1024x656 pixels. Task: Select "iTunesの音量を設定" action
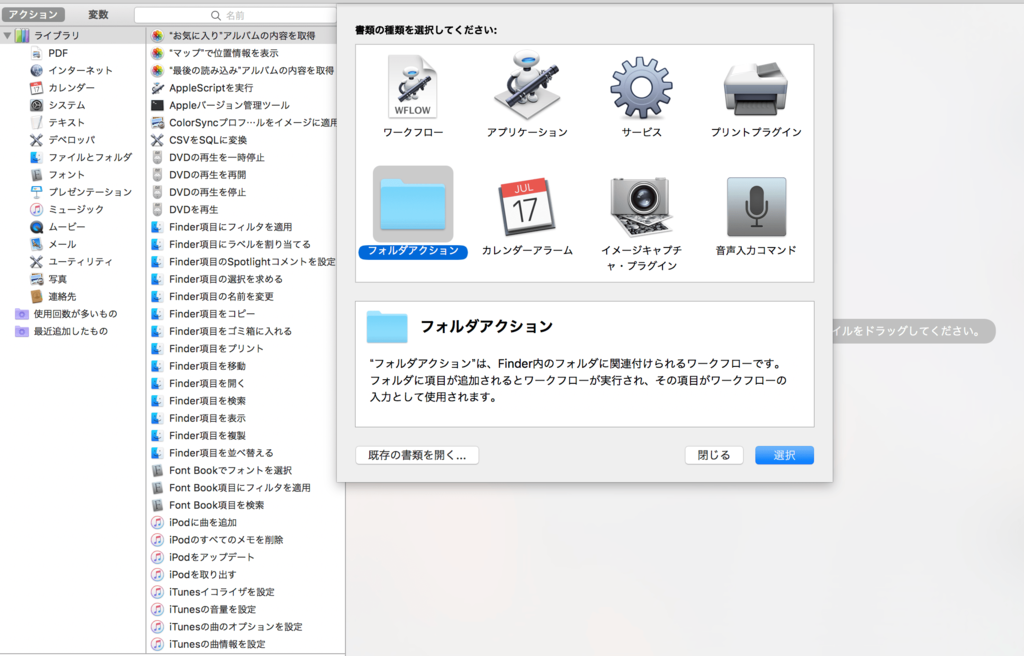(212, 610)
